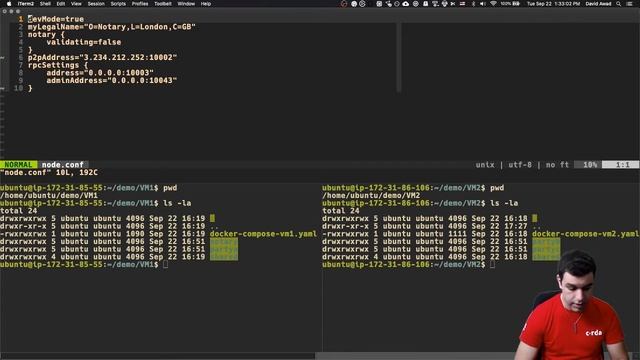
Task: Open the Apple menu
Action: coord(9,4)
